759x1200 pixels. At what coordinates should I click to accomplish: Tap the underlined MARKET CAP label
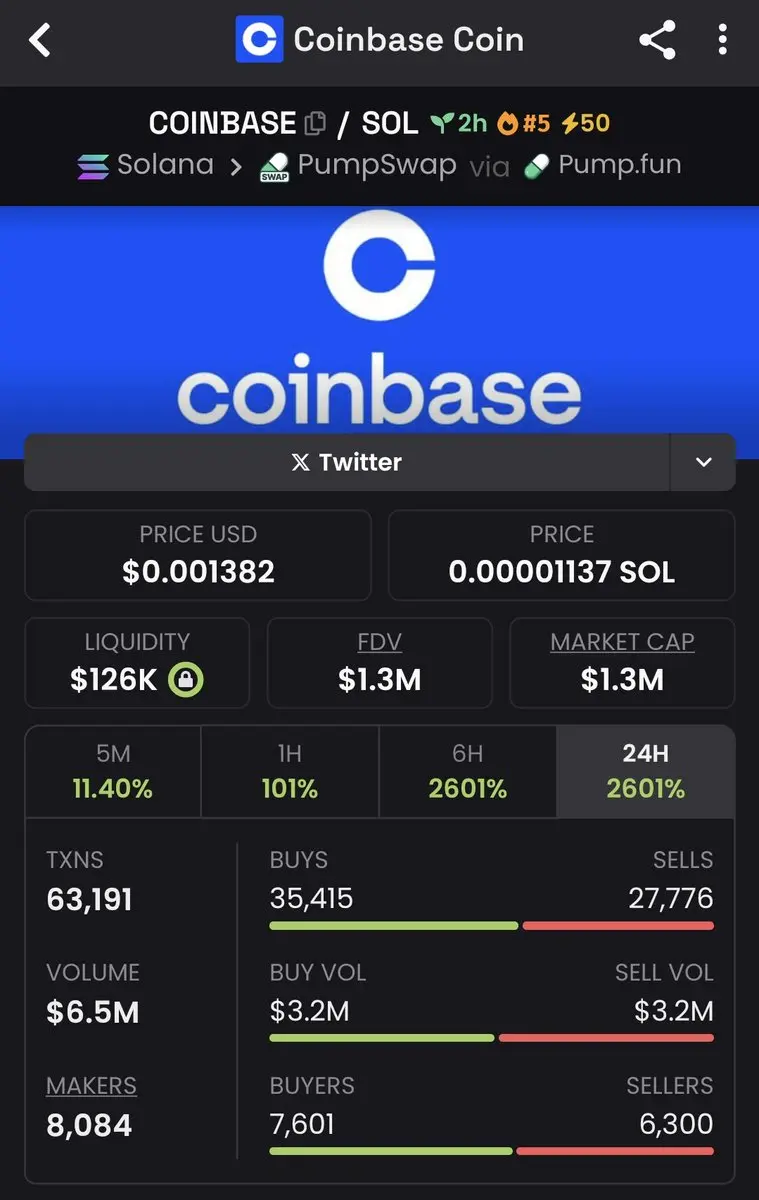[x=622, y=642]
